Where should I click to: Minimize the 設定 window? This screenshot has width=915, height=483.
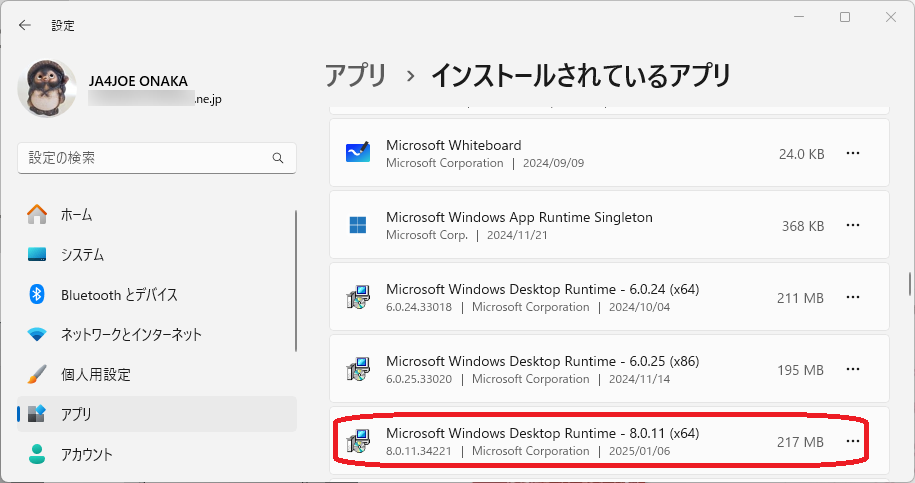pyautogui.click(x=799, y=18)
